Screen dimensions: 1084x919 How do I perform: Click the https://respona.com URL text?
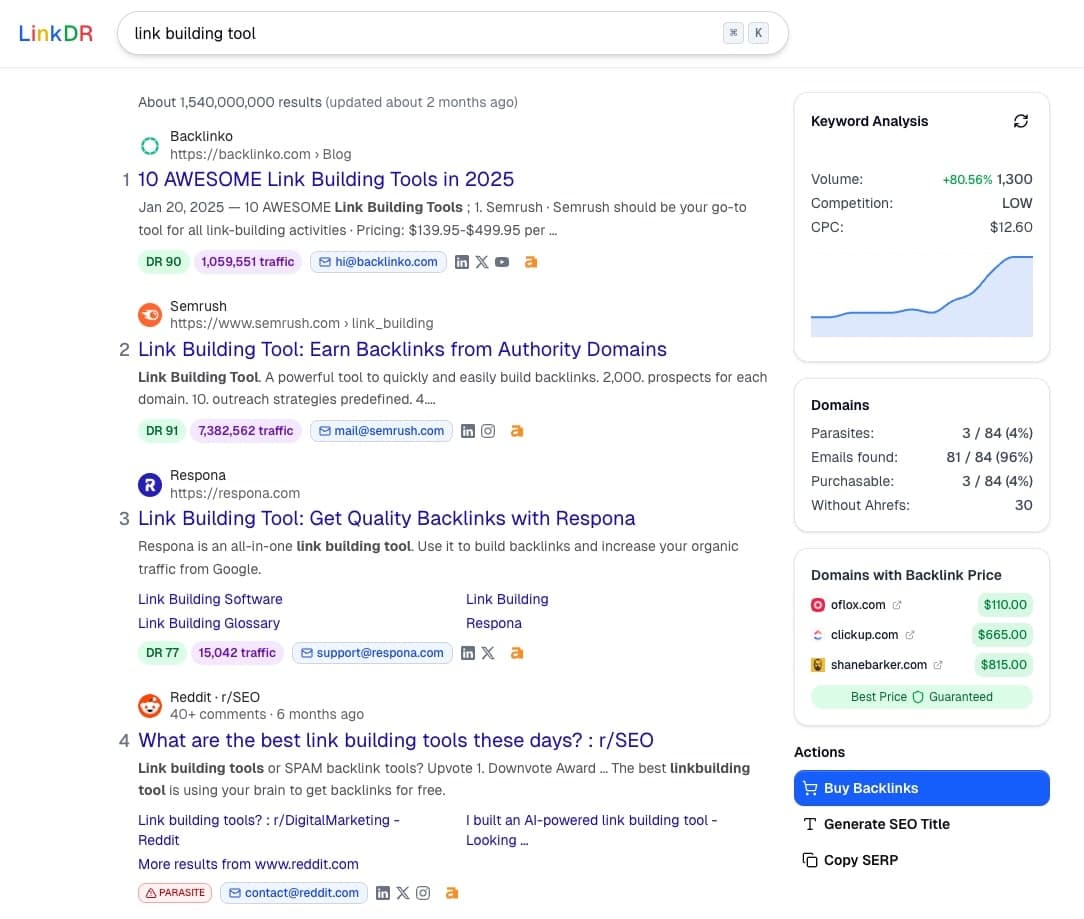(235, 493)
